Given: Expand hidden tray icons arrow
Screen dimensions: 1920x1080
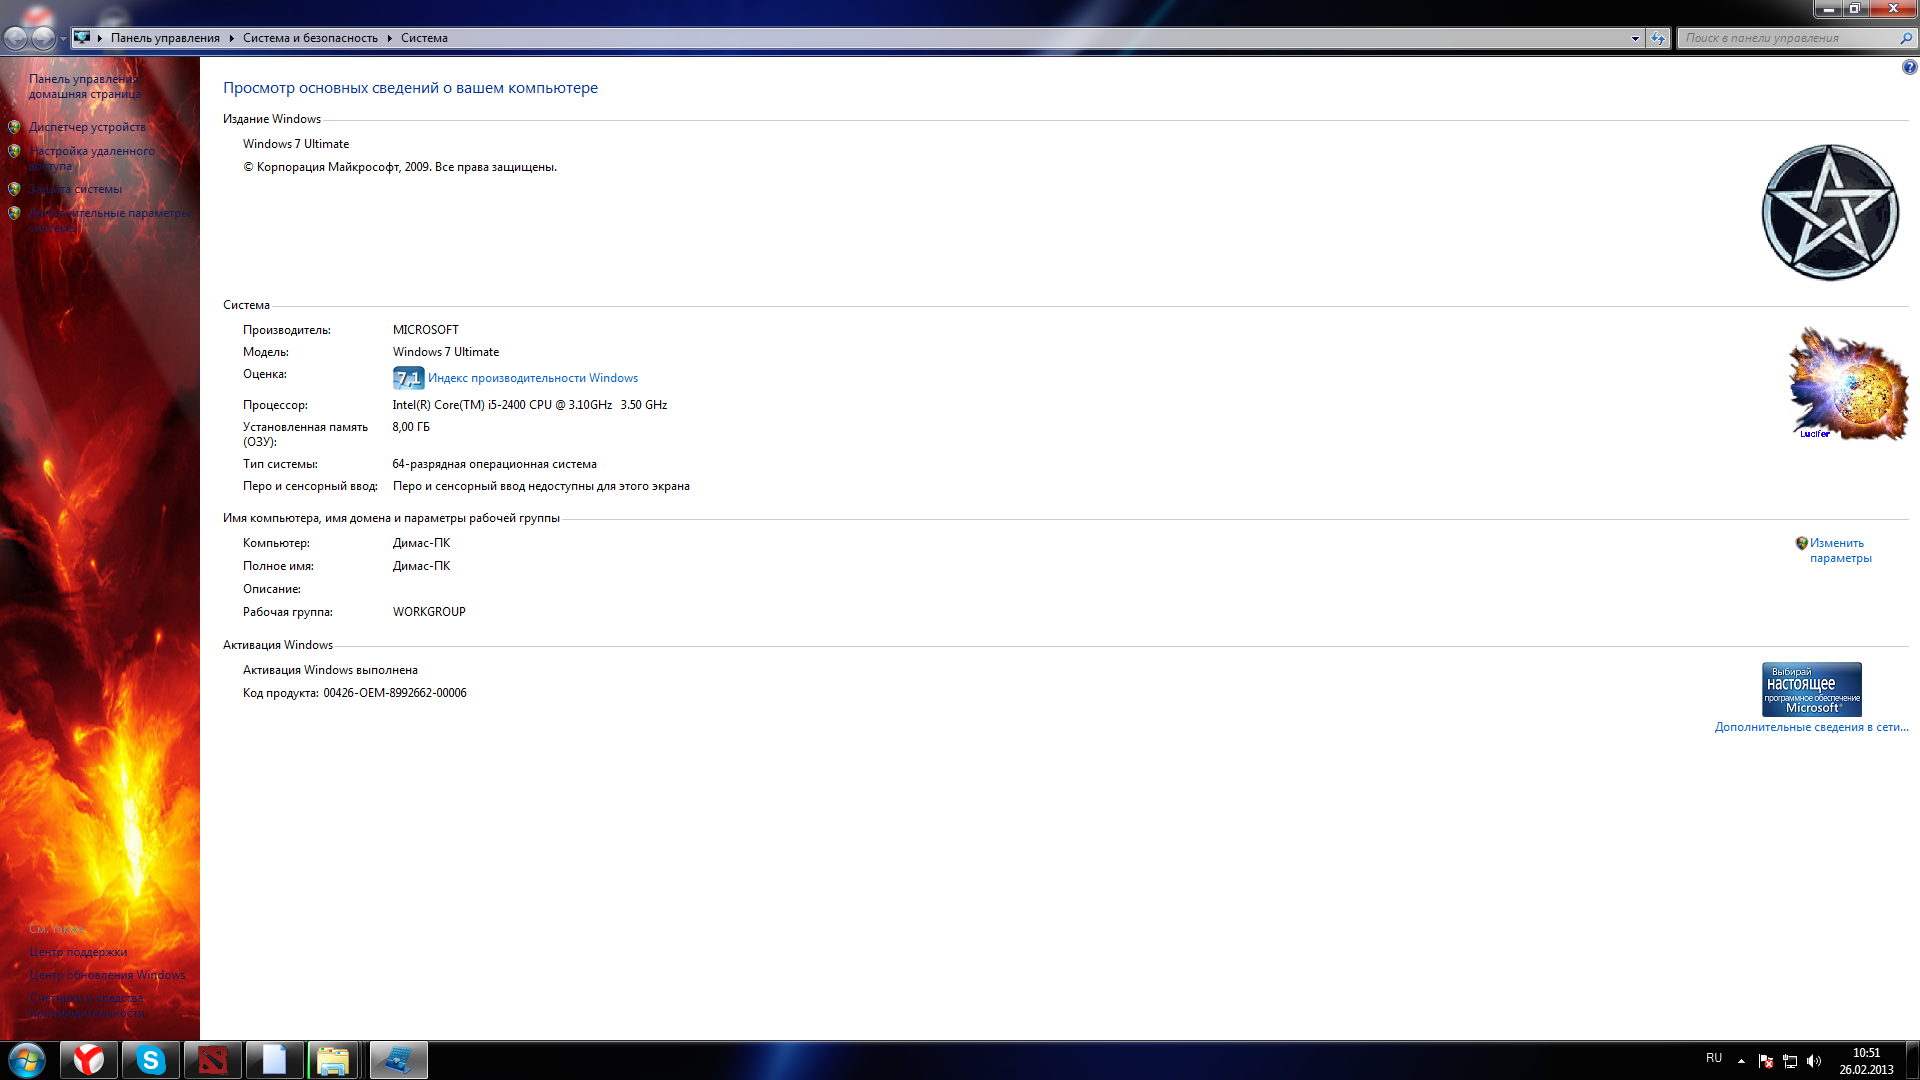Looking at the screenshot, I should [x=1741, y=1061].
